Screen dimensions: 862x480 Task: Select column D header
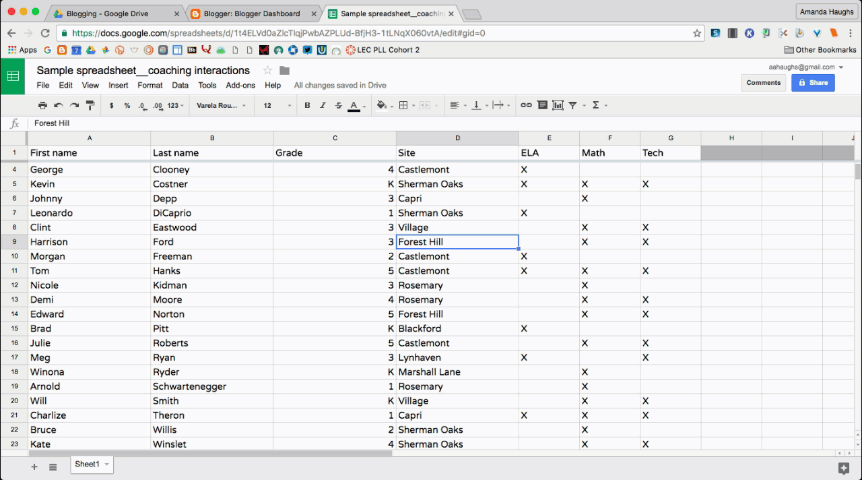tap(457, 138)
